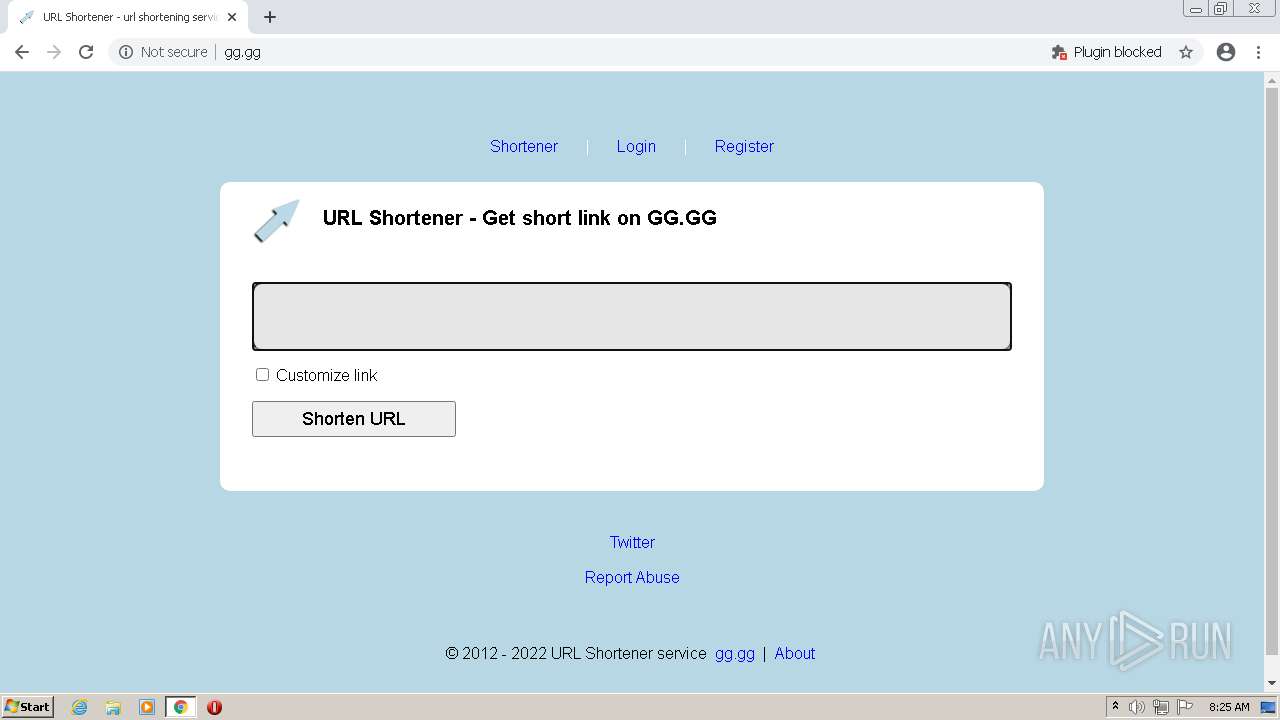Open the About footer link
Image resolution: width=1280 pixels, height=720 pixels.
pyautogui.click(x=795, y=653)
